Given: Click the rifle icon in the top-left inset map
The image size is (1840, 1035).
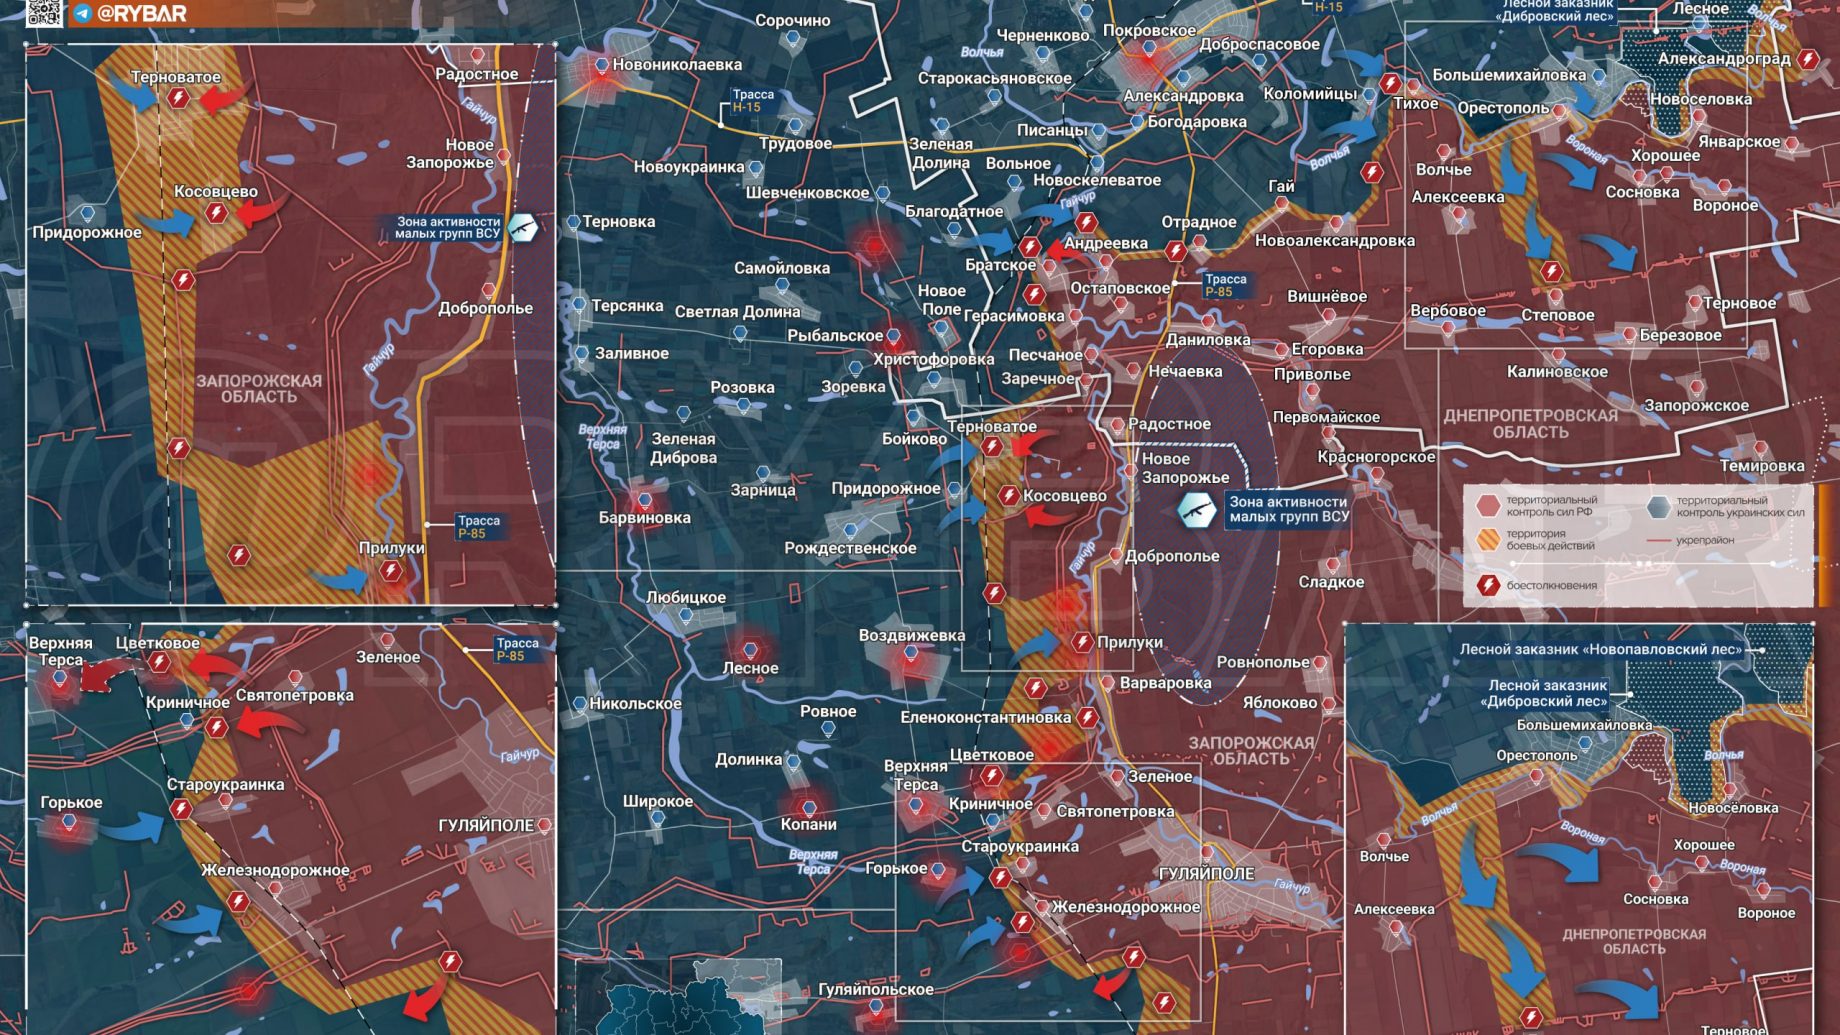Looking at the screenshot, I should tap(522, 228).
